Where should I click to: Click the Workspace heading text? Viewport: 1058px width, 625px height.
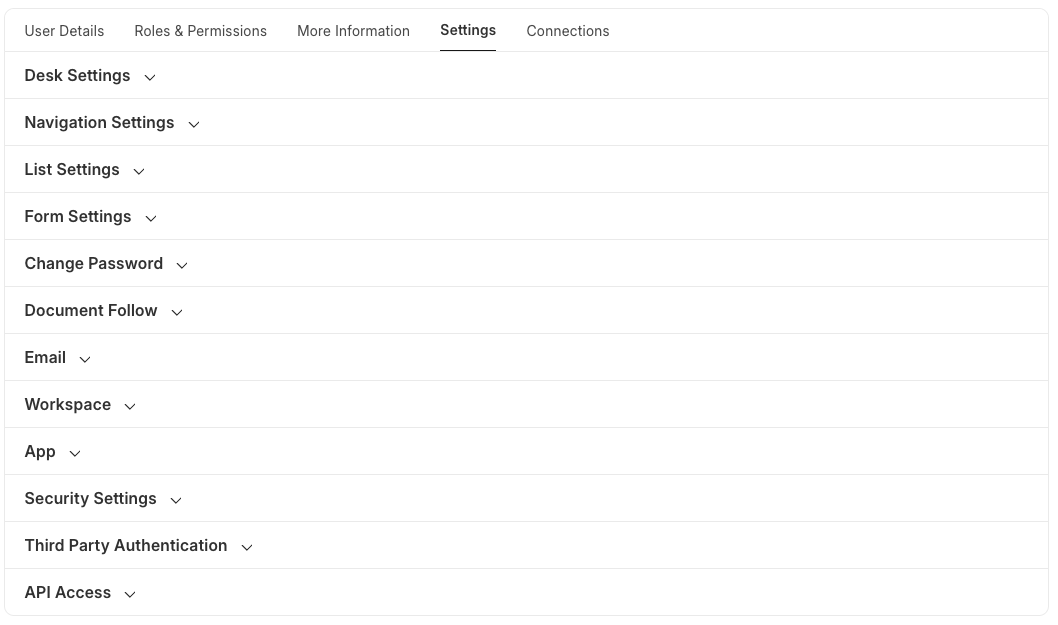coord(68,404)
